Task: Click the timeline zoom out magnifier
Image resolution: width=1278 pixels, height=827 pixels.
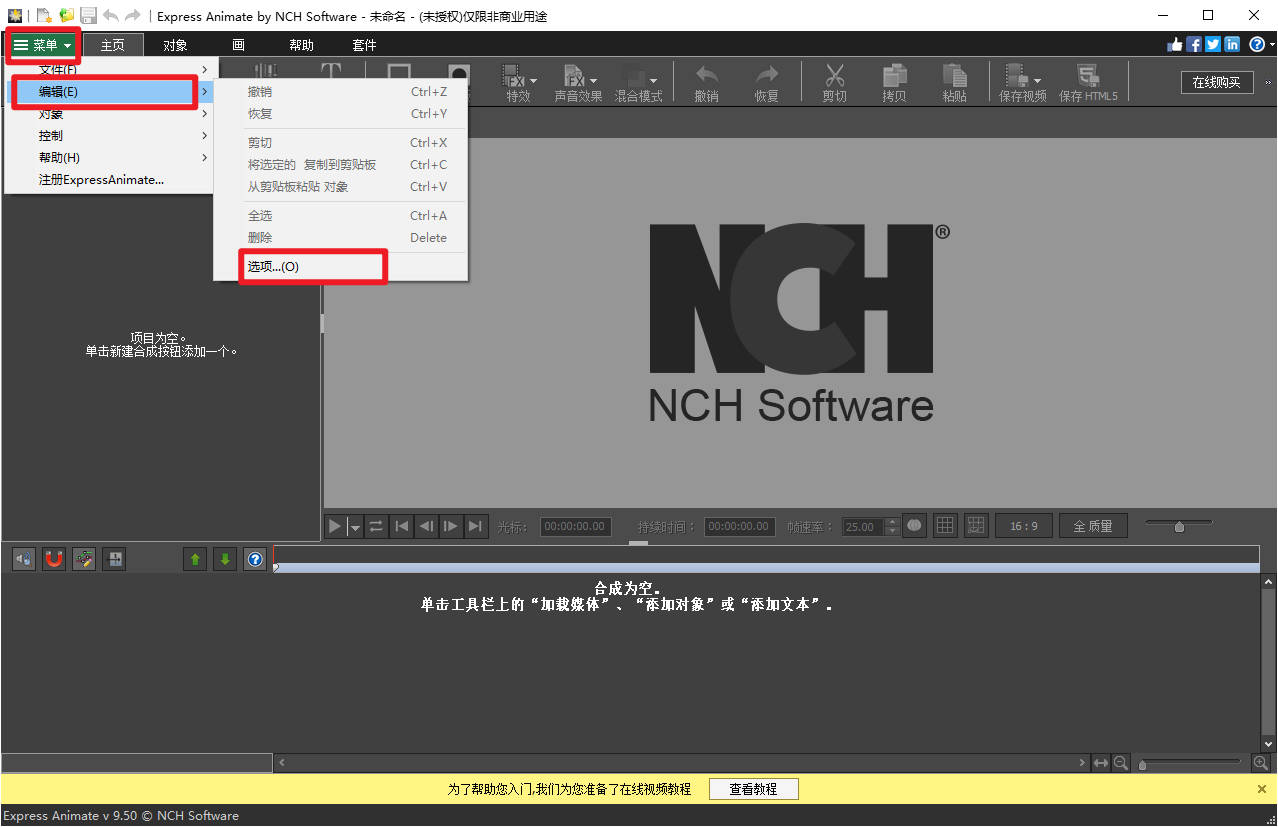Action: (1121, 763)
